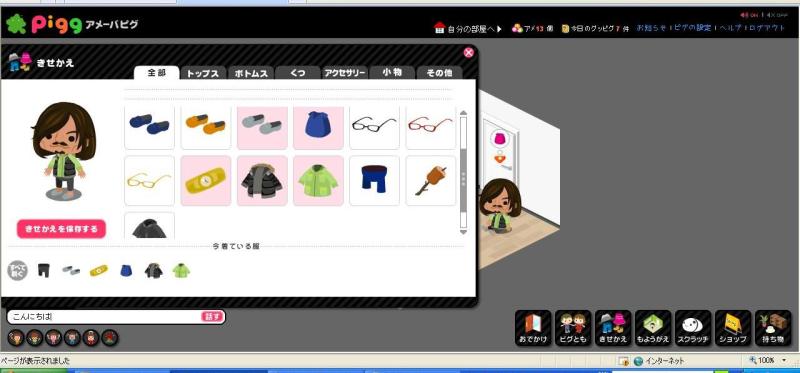Click the chat text input field

tap(105, 317)
